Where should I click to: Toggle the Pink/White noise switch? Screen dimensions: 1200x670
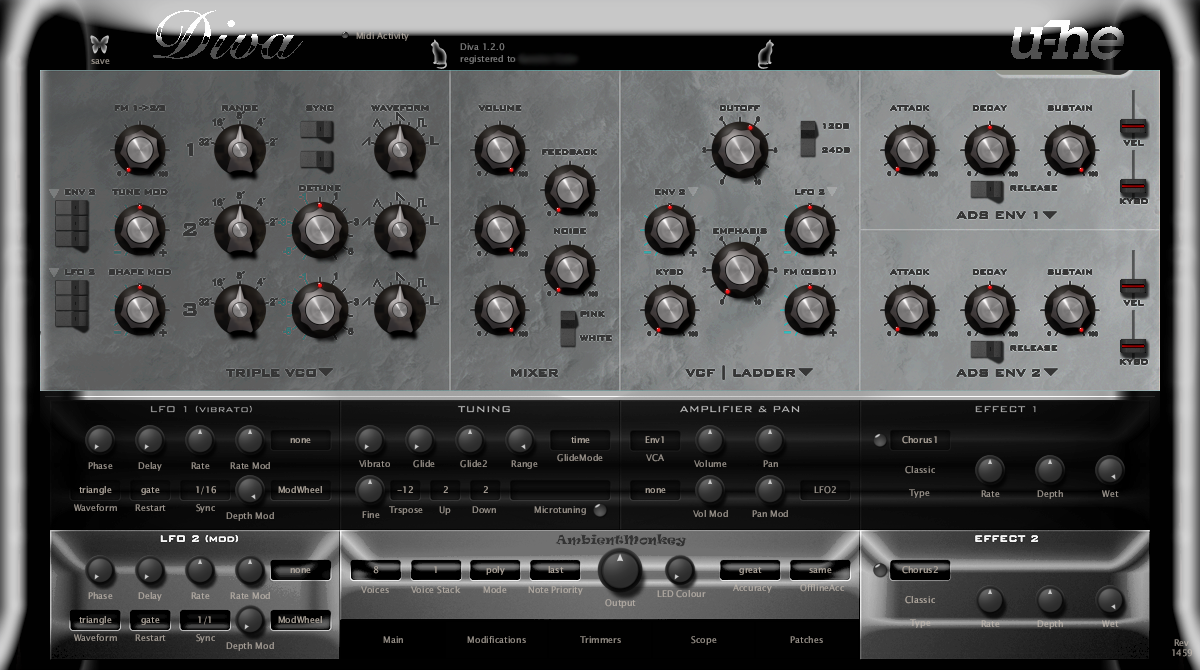pos(568,329)
